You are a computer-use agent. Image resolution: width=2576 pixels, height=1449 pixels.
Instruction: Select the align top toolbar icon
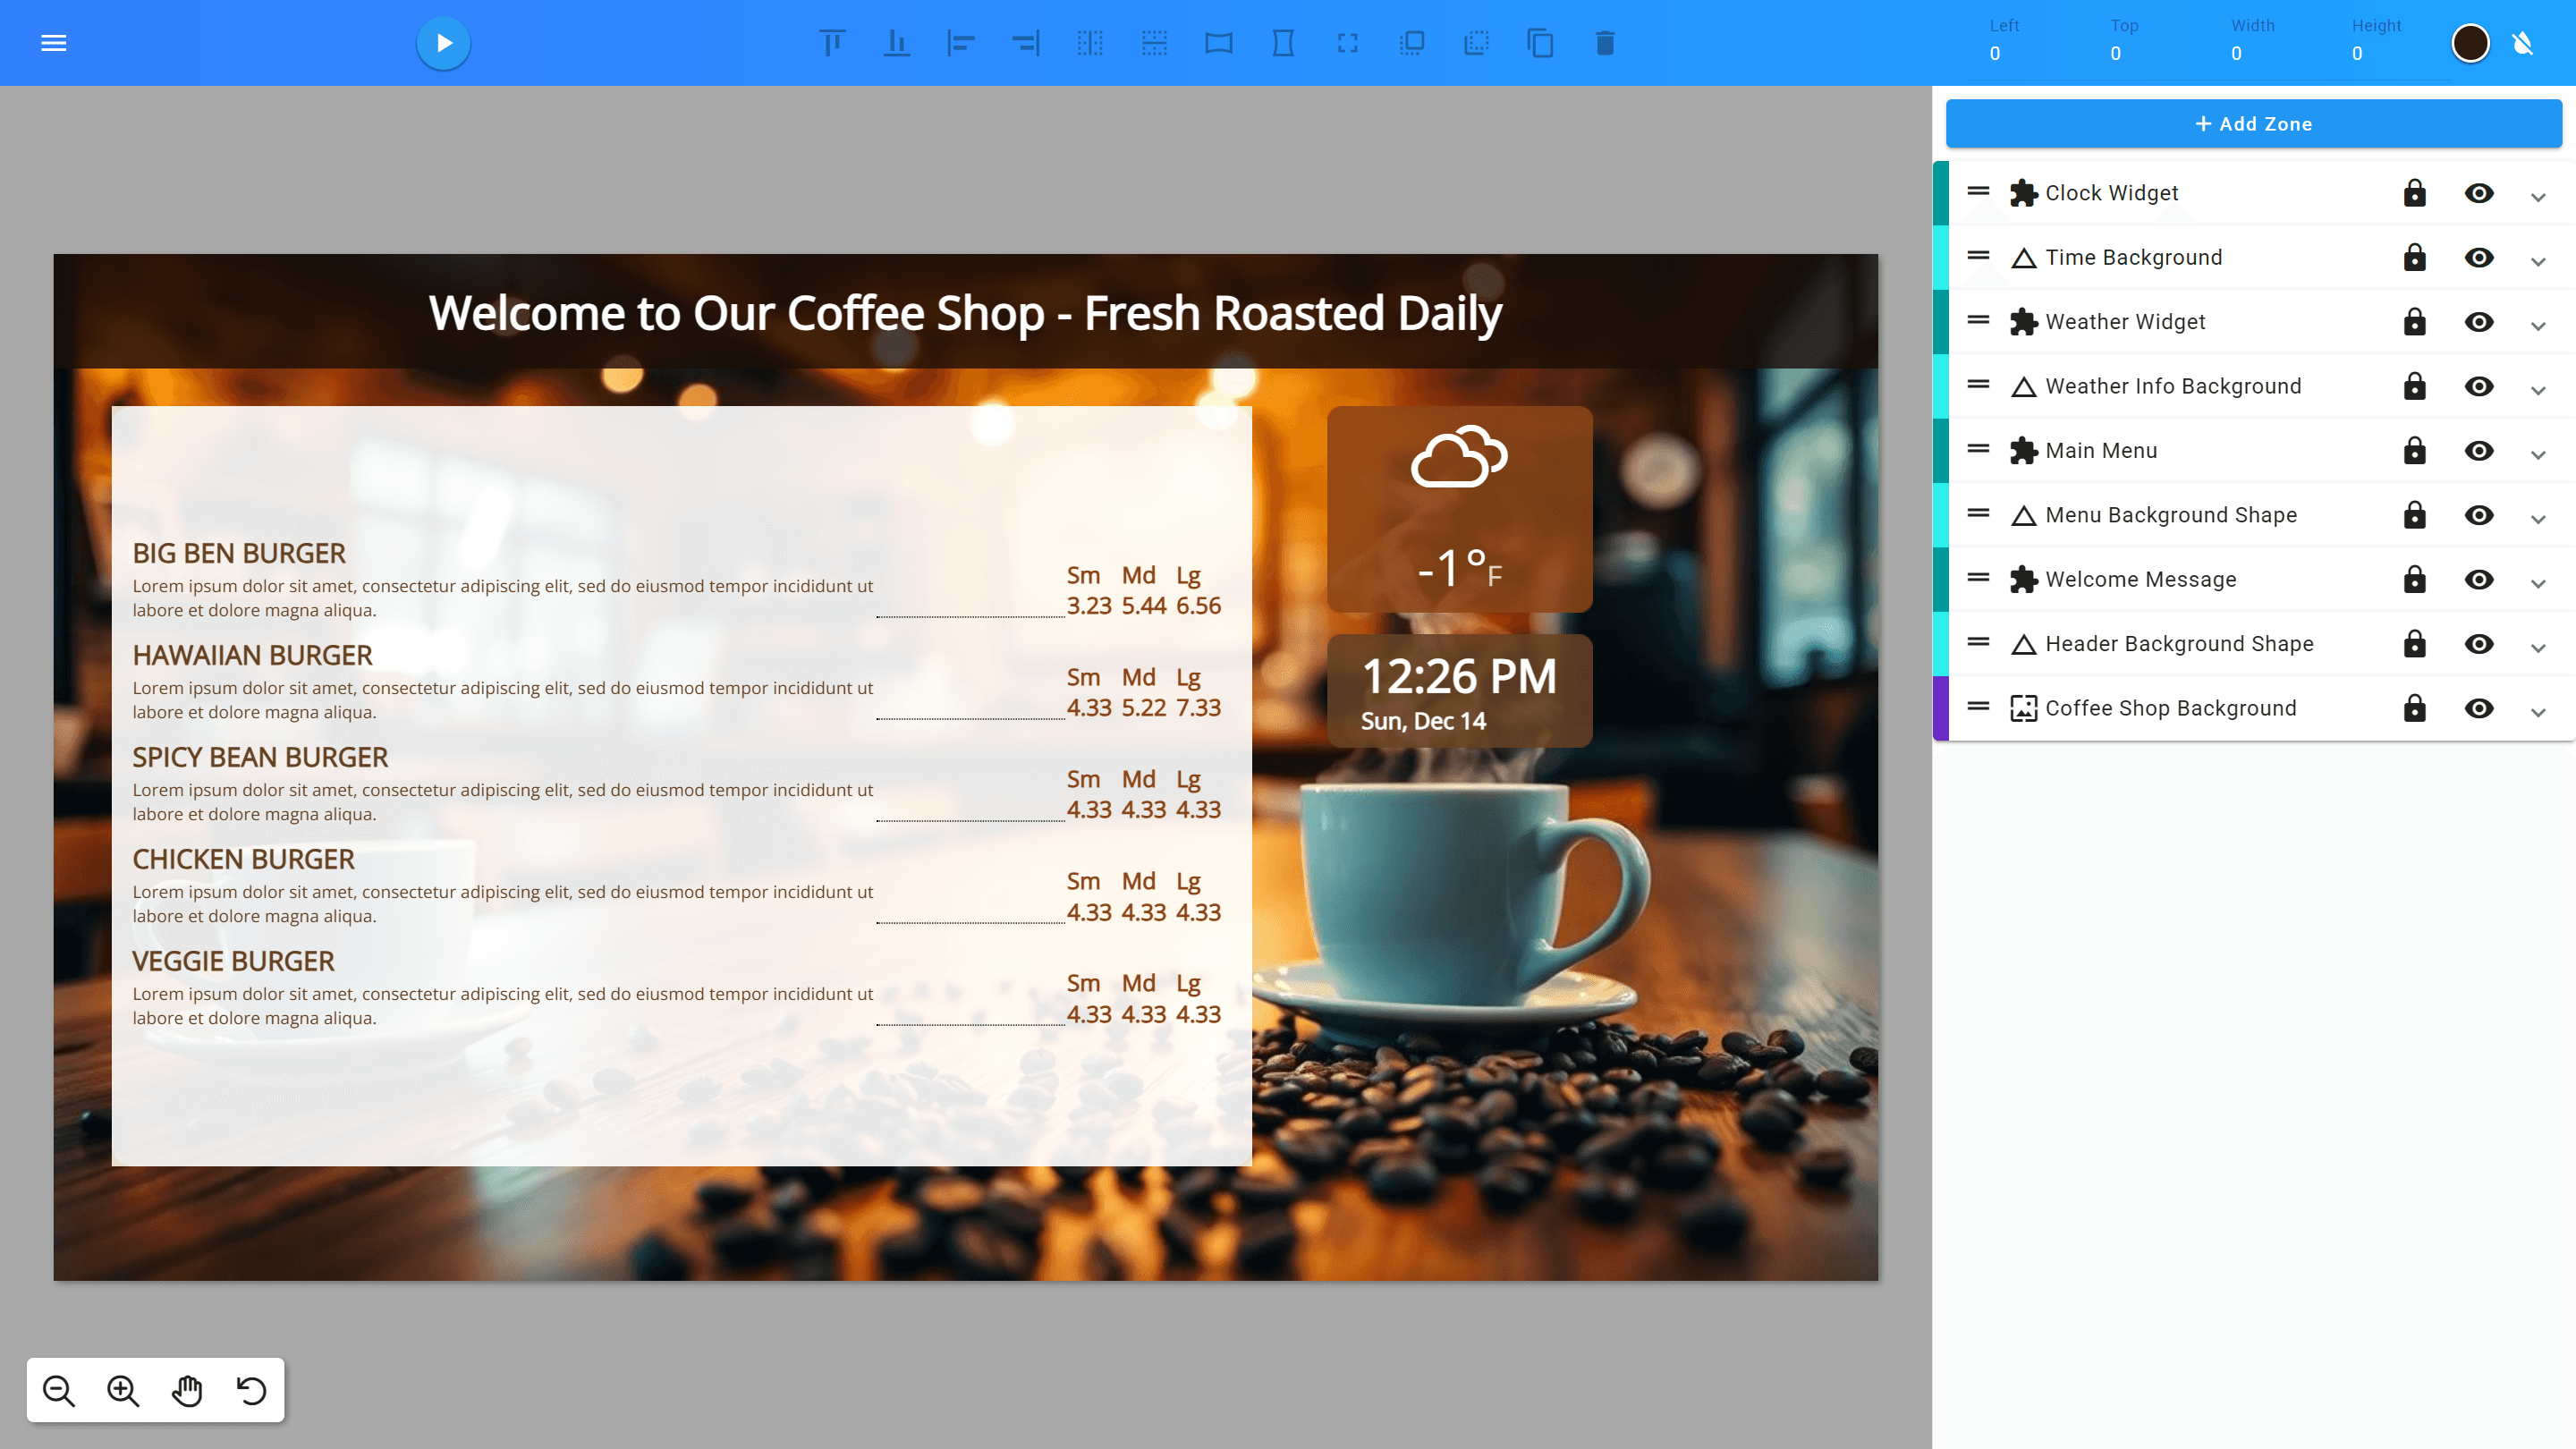pyautogui.click(x=832, y=43)
